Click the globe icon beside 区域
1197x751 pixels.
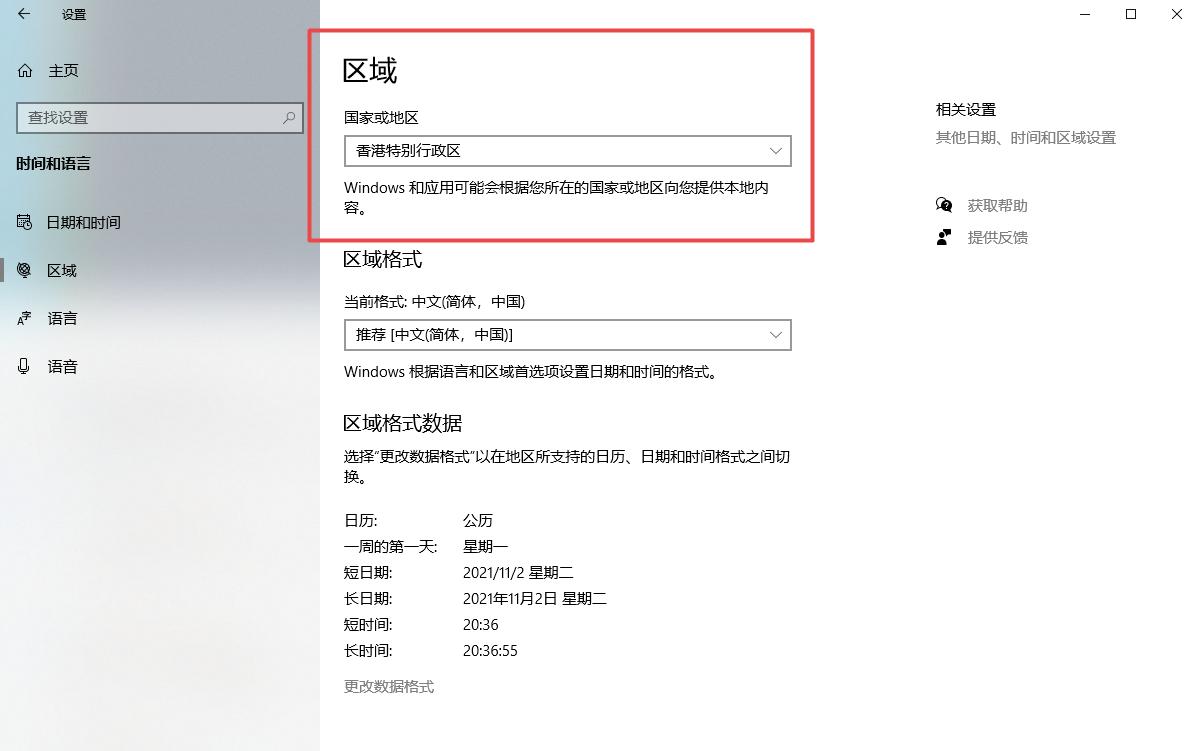click(x=23, y=270)
